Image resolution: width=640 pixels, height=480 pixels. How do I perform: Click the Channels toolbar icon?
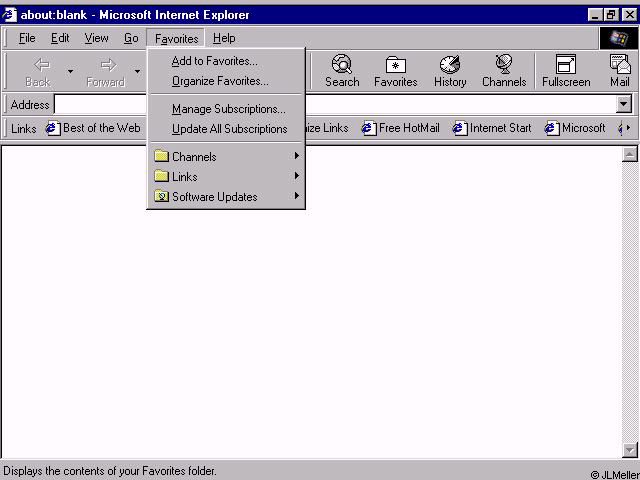coord(504,71)
